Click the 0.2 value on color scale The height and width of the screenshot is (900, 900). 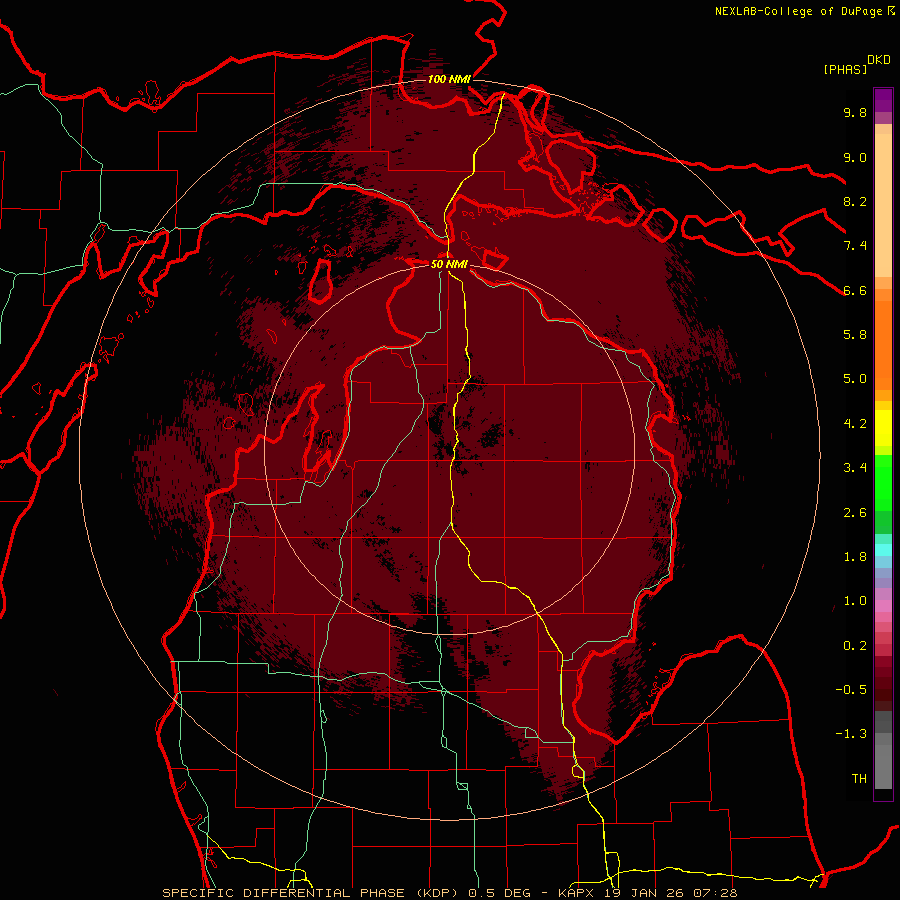[855, 646]
